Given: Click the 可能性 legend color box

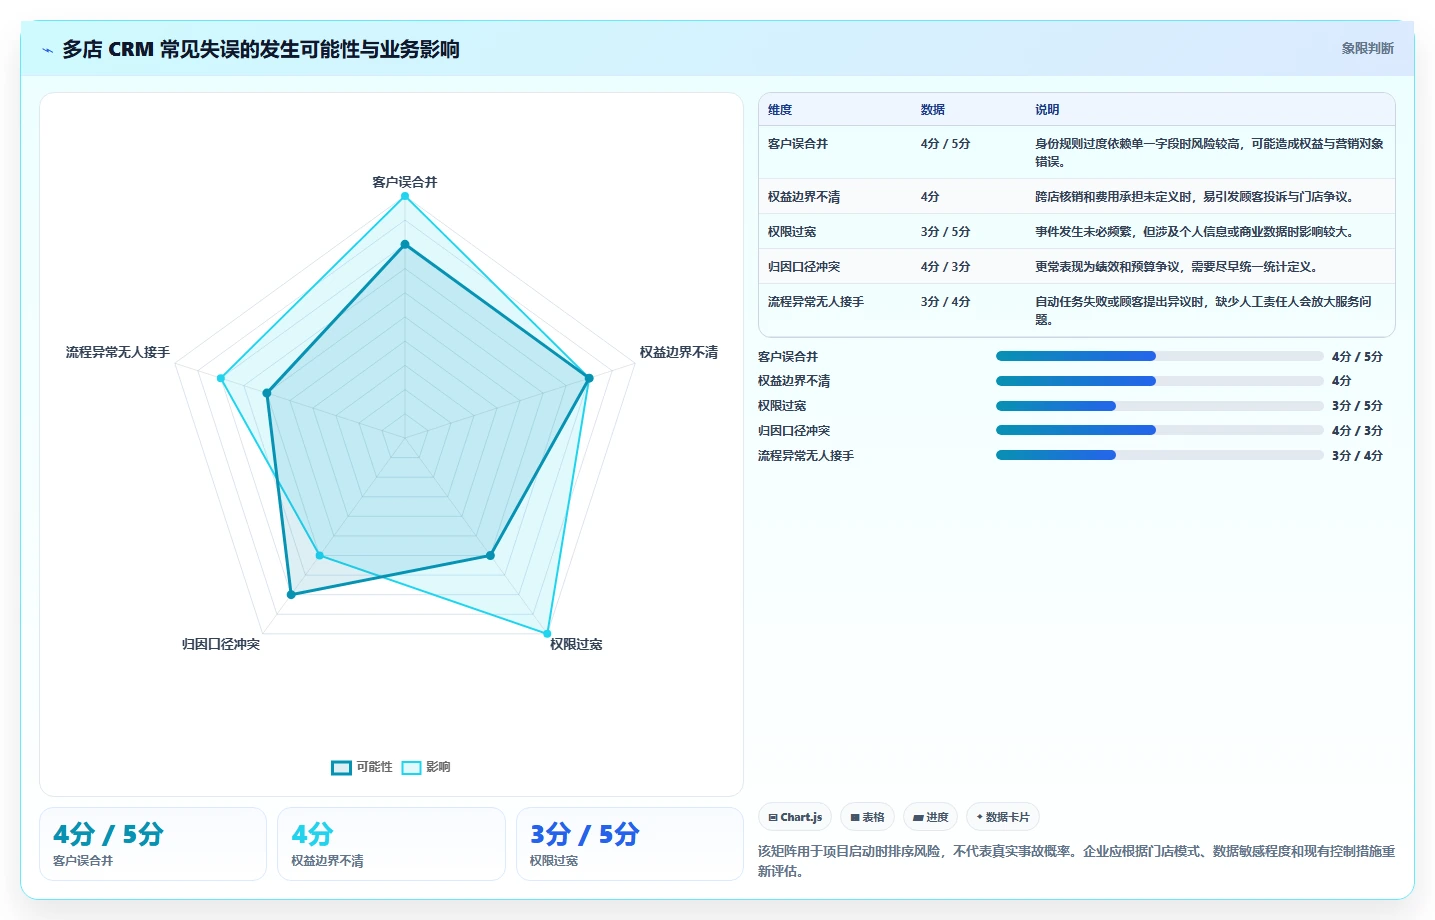Looking at the screenshot, I should tap(341, 767).
